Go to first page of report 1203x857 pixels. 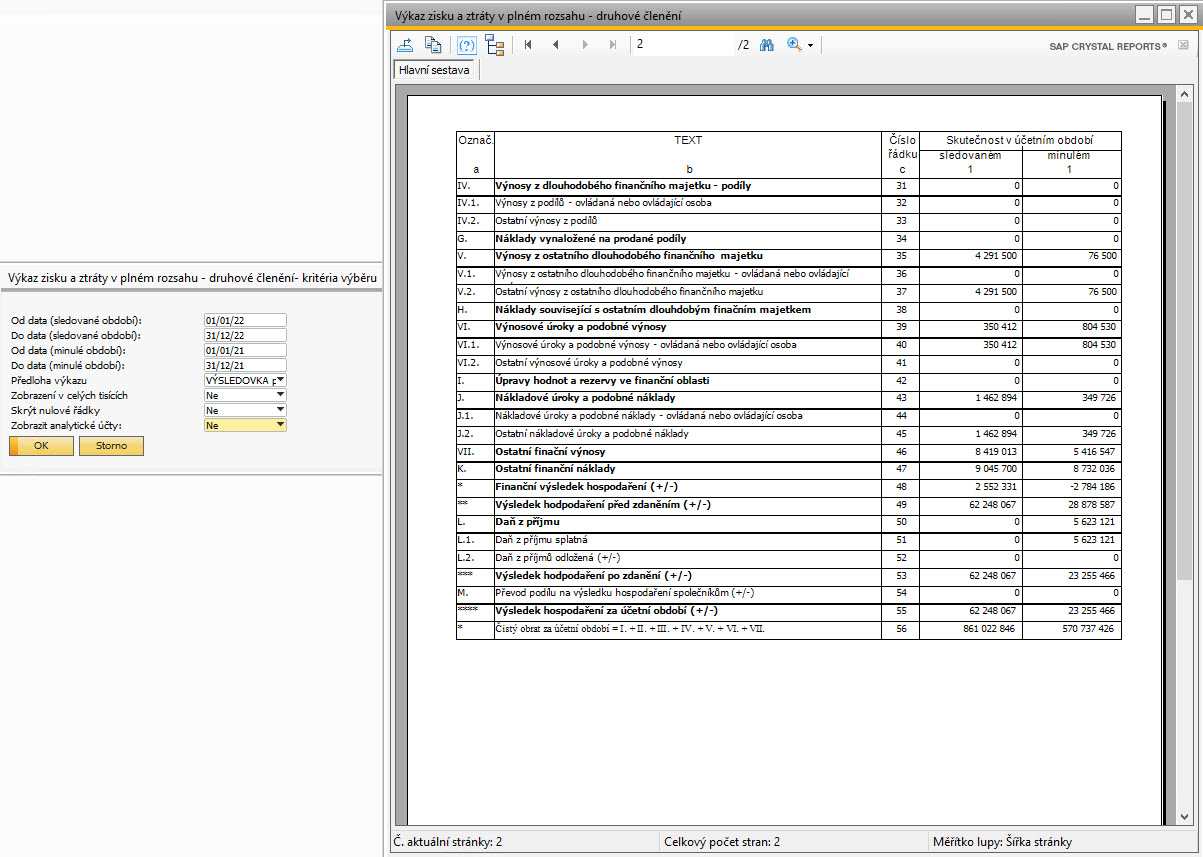[x=528, y=45]
